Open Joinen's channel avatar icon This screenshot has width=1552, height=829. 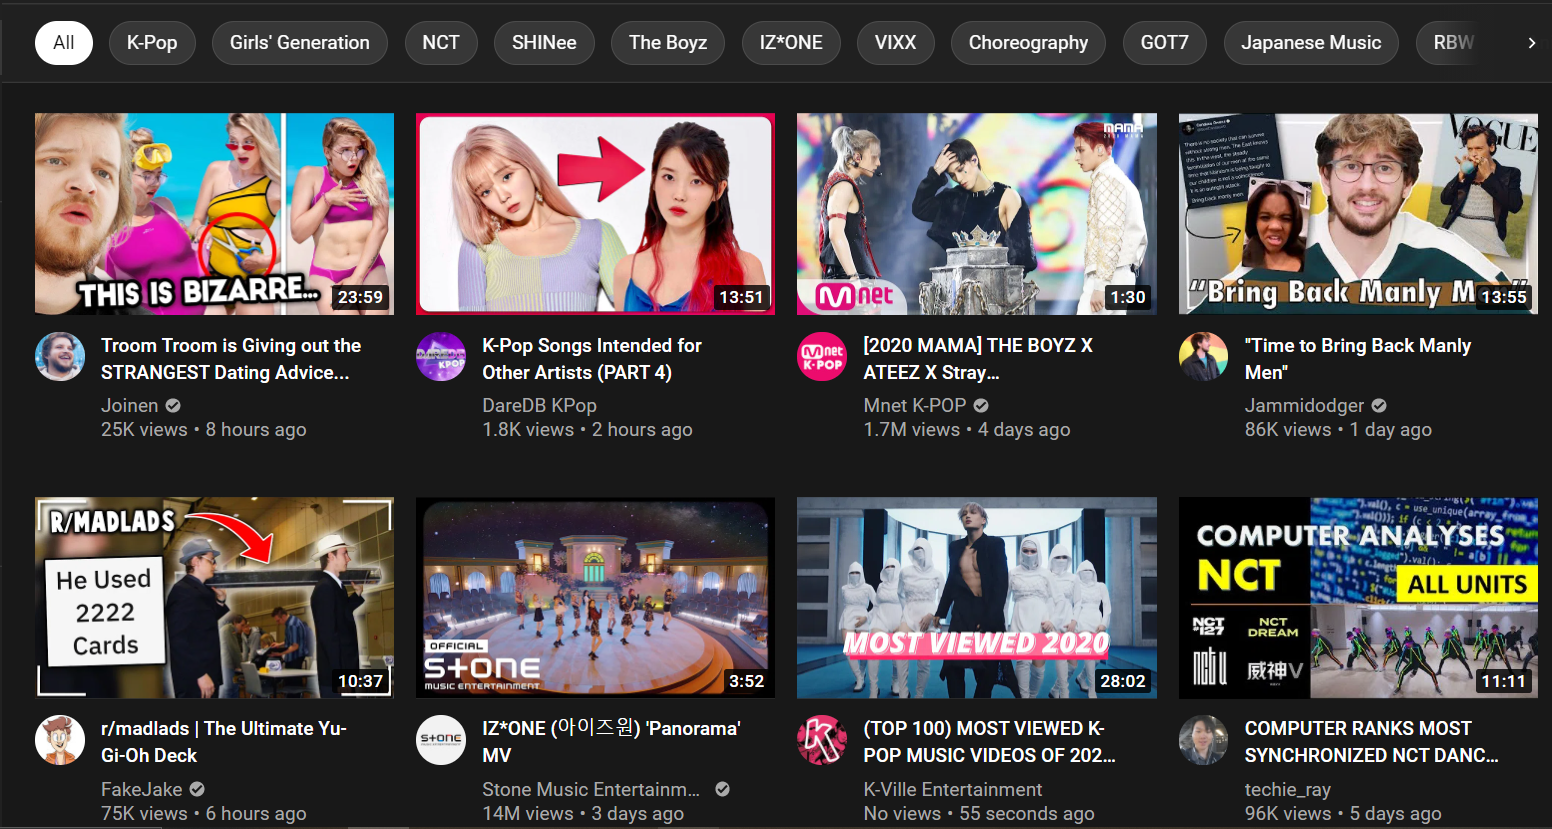click(60, 357)
